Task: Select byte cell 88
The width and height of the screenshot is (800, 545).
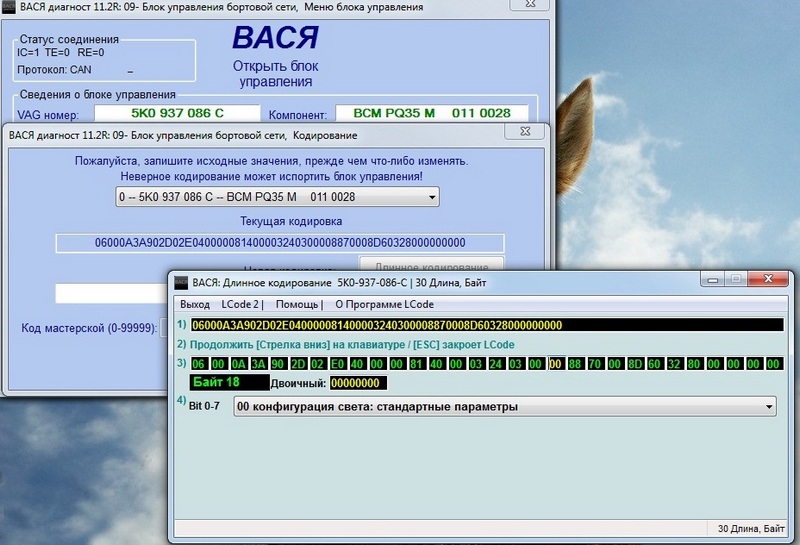Action: pos(576,364)
